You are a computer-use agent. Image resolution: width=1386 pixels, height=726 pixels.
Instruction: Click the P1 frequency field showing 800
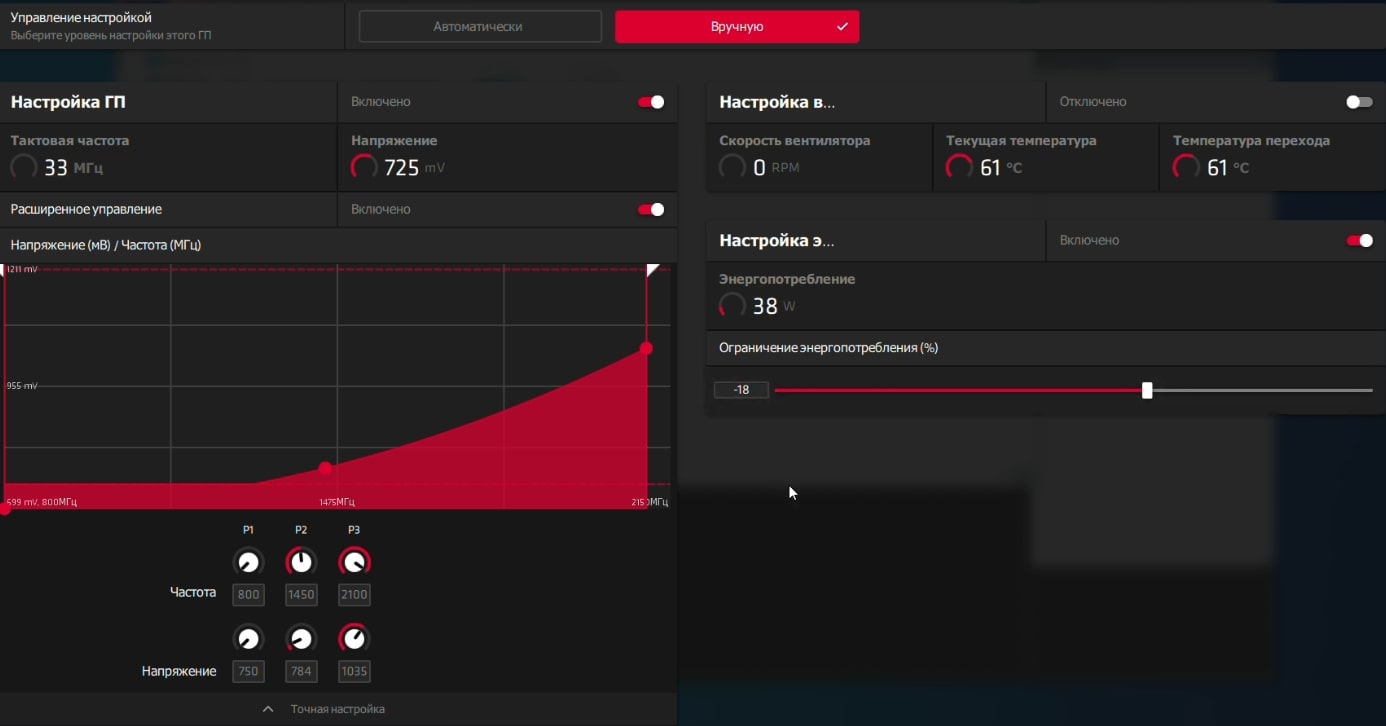[x=248, y=595]
